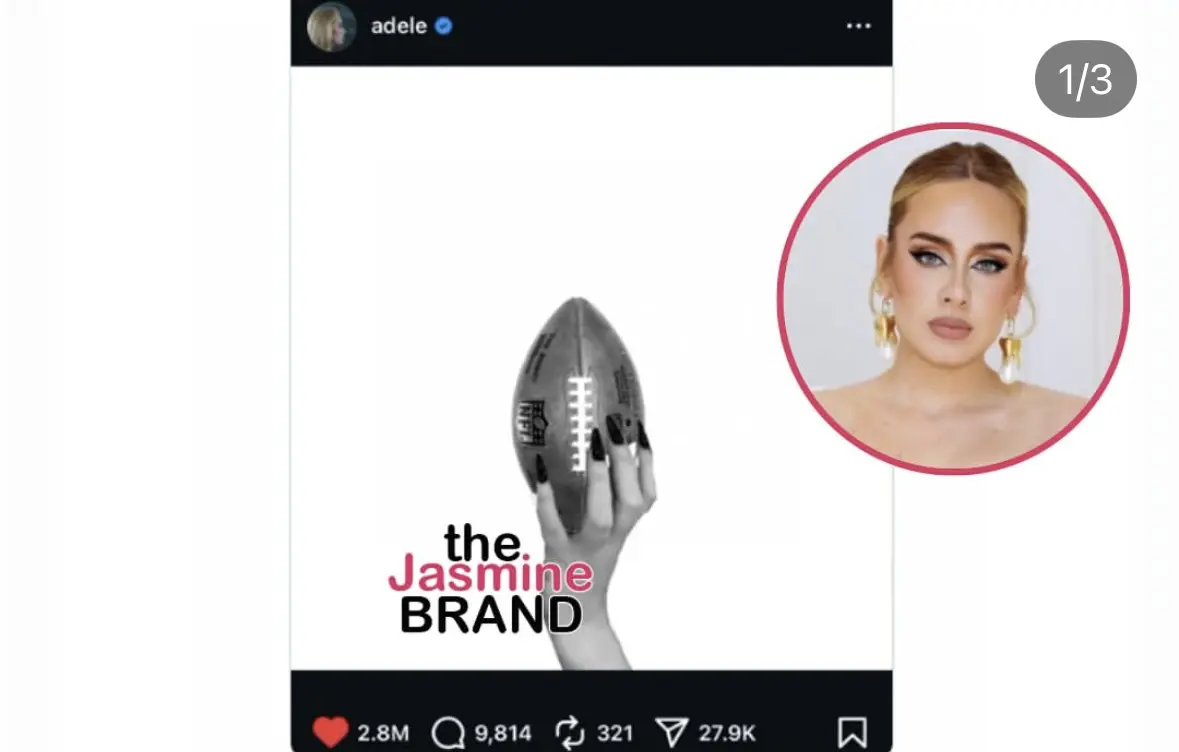The height and width of the screenshot is (752, 1179).
Task: Click the Jasmine BRAND watermark logo
Action: click(x=490, y=579)
